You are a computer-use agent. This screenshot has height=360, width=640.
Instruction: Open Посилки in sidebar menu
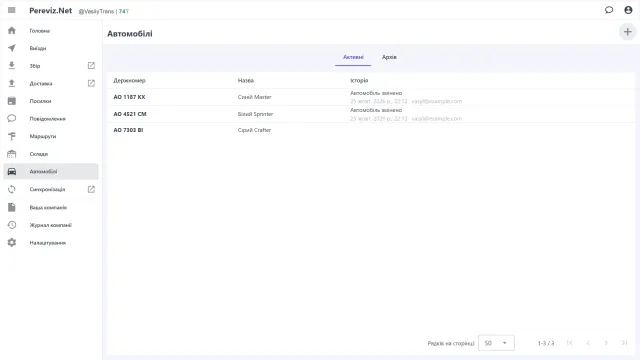[51, 101]
